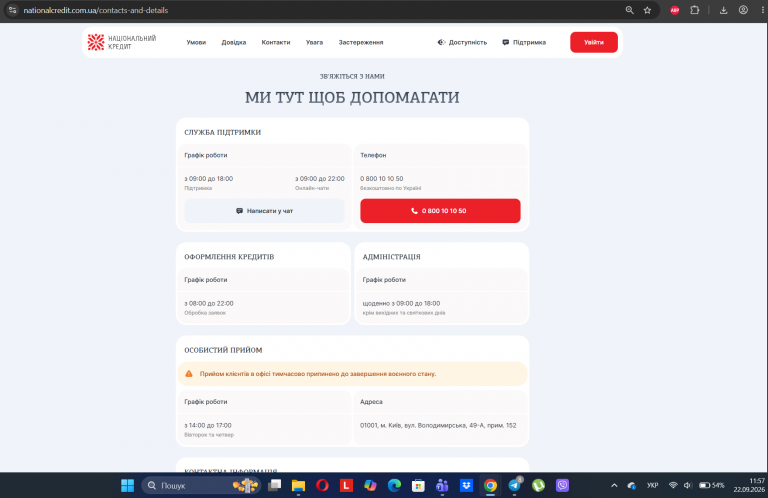Open the Chrome profile avatar icon
The image size is (768, 498).
click(743, 10)
